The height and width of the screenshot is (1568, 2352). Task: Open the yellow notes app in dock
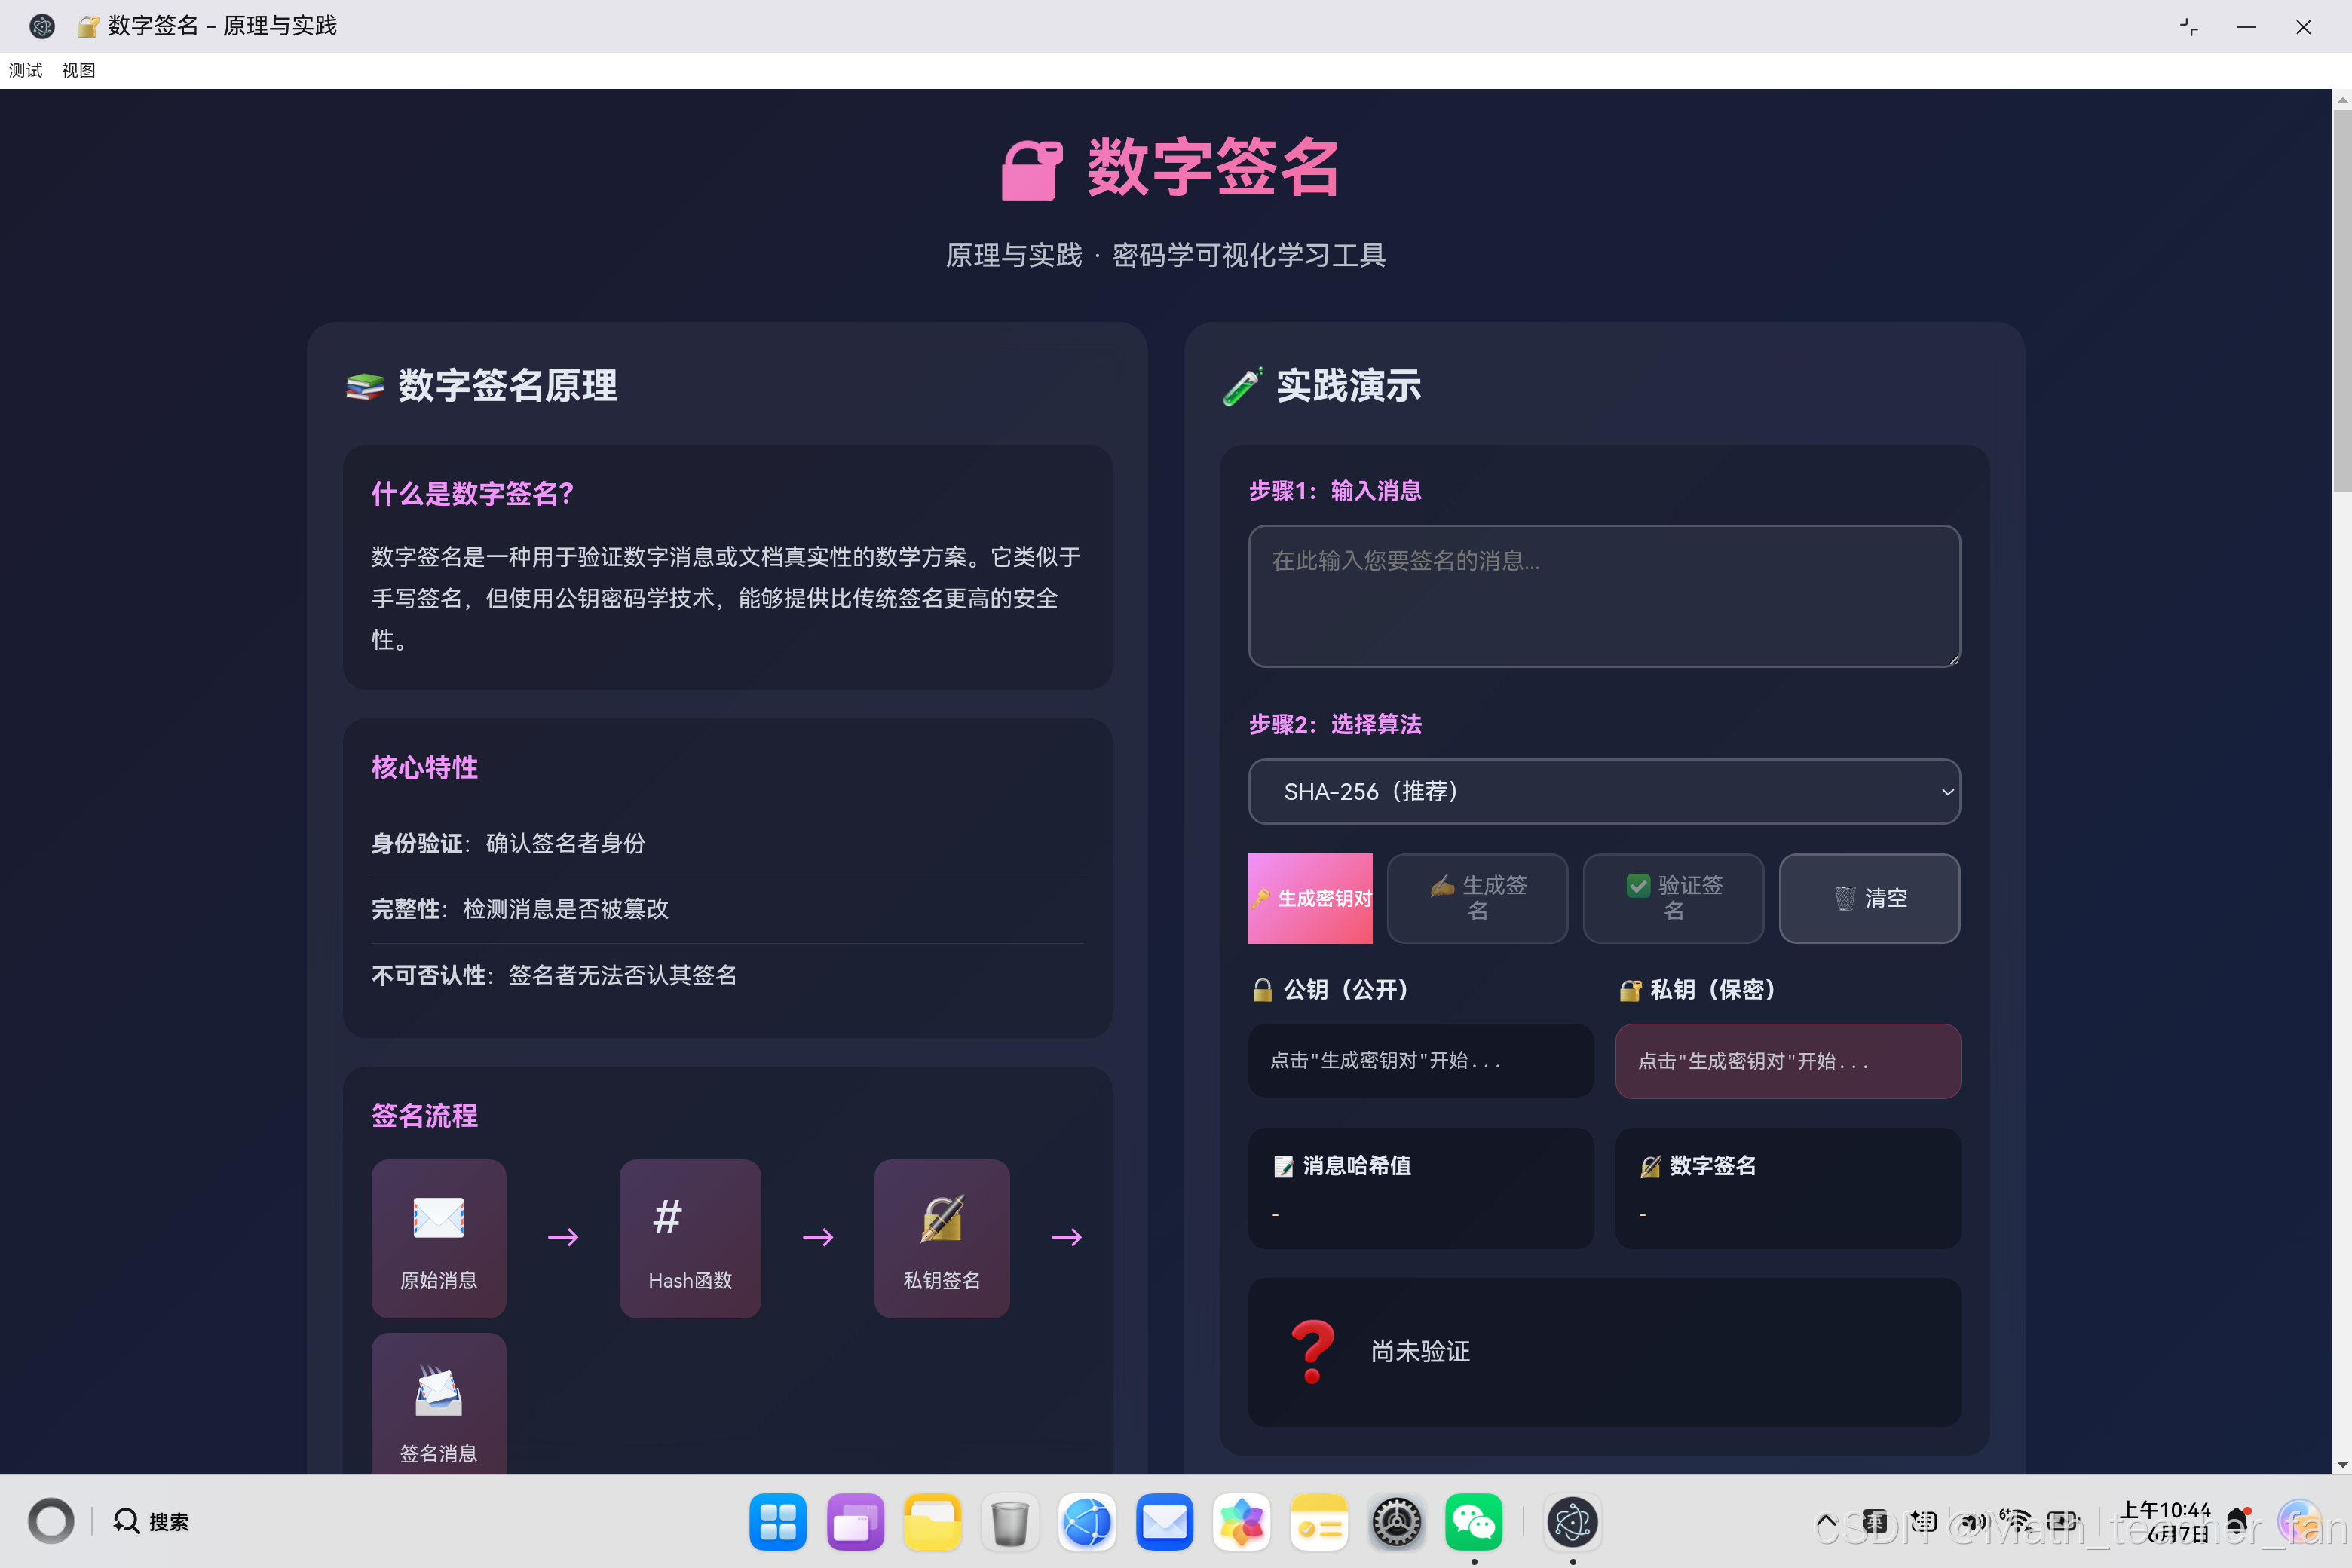click(x=1319, y=1522)
